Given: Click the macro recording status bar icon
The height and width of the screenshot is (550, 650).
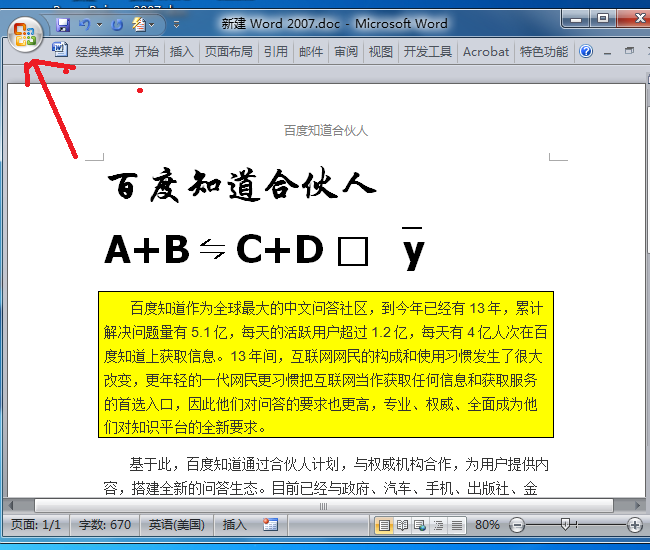Looking at the screenshot, I should click(x=270, y=525).
